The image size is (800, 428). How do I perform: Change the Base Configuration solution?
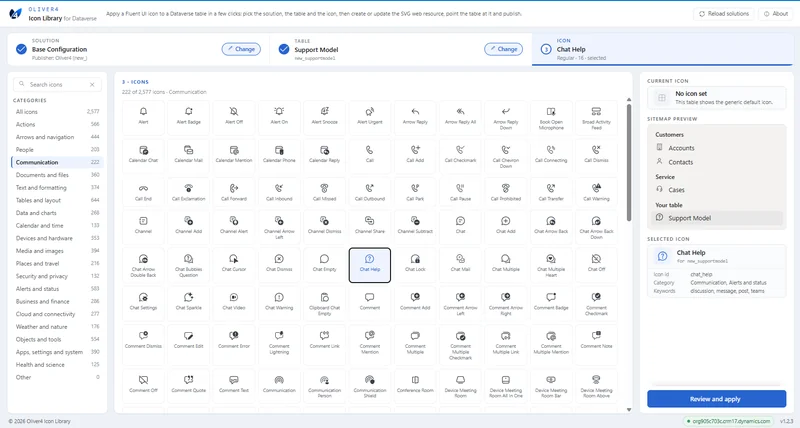click(241, 49)
